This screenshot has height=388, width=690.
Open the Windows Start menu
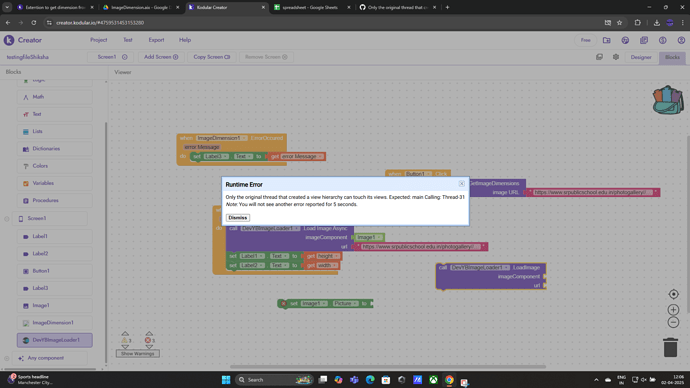pos(226,380)
